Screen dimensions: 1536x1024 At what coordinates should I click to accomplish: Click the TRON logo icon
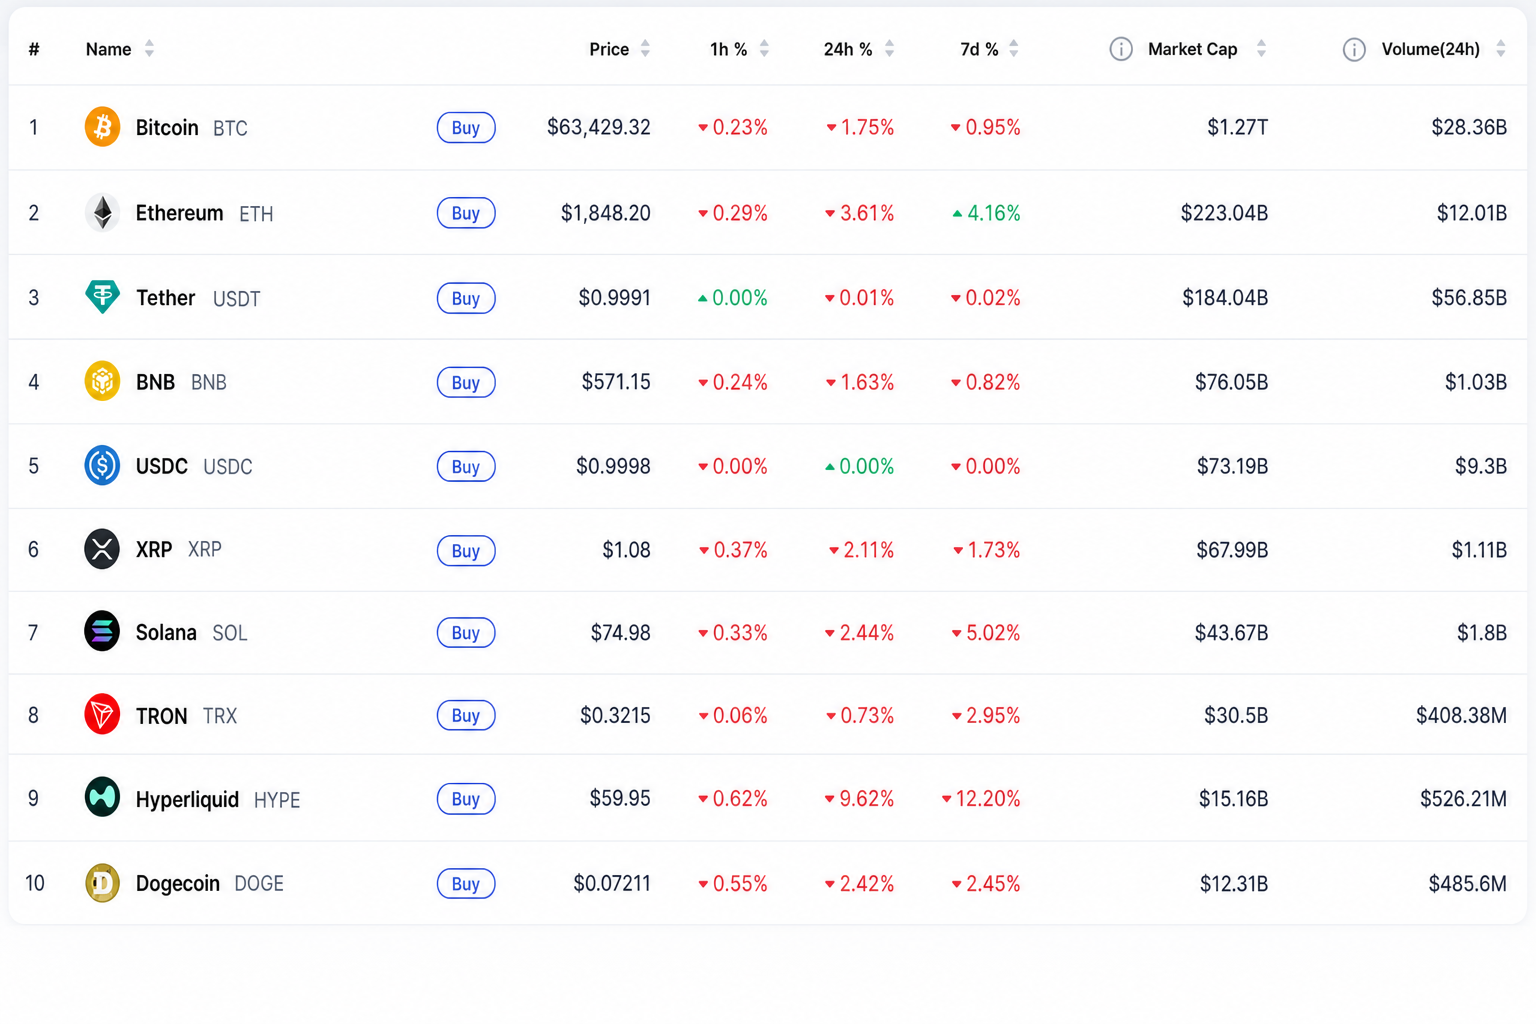click(x=102, y=715)
